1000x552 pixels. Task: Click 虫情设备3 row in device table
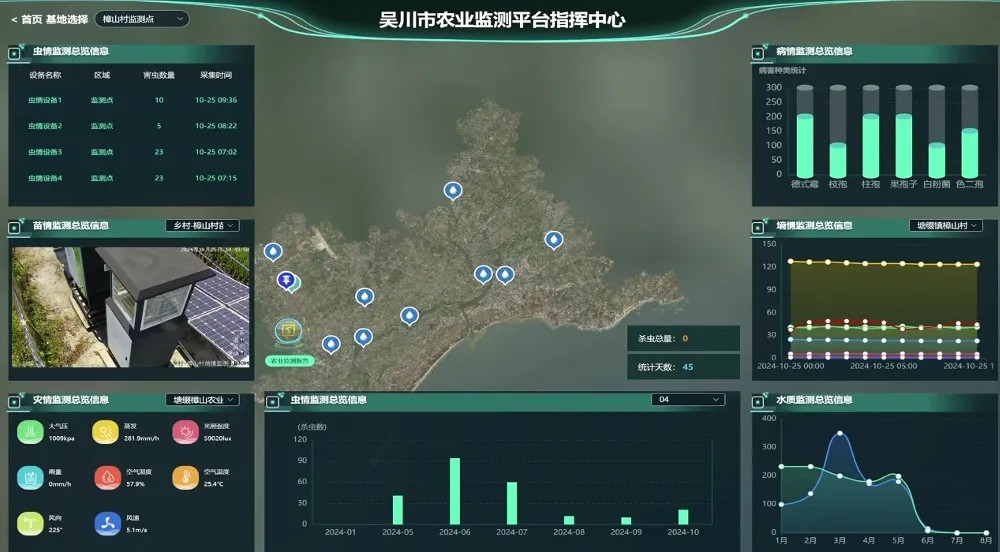click(45, 152)
